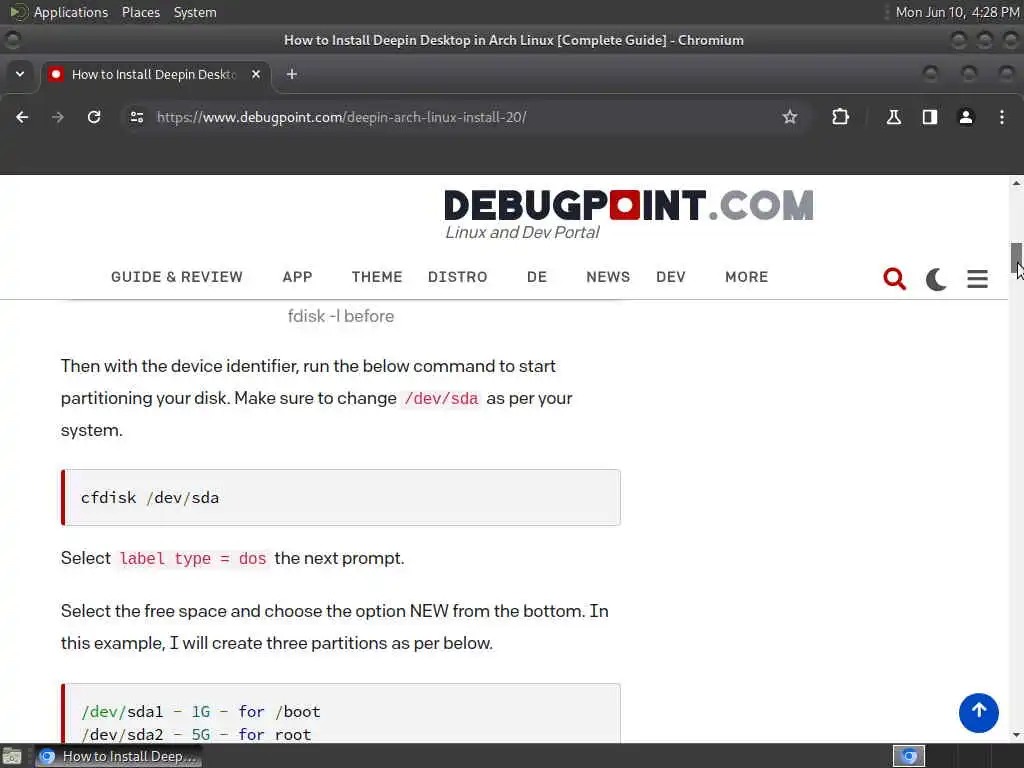Open Chrome Labs flask icon
This screenshot has height=768, width=1024.
click(x=893, y=117)
